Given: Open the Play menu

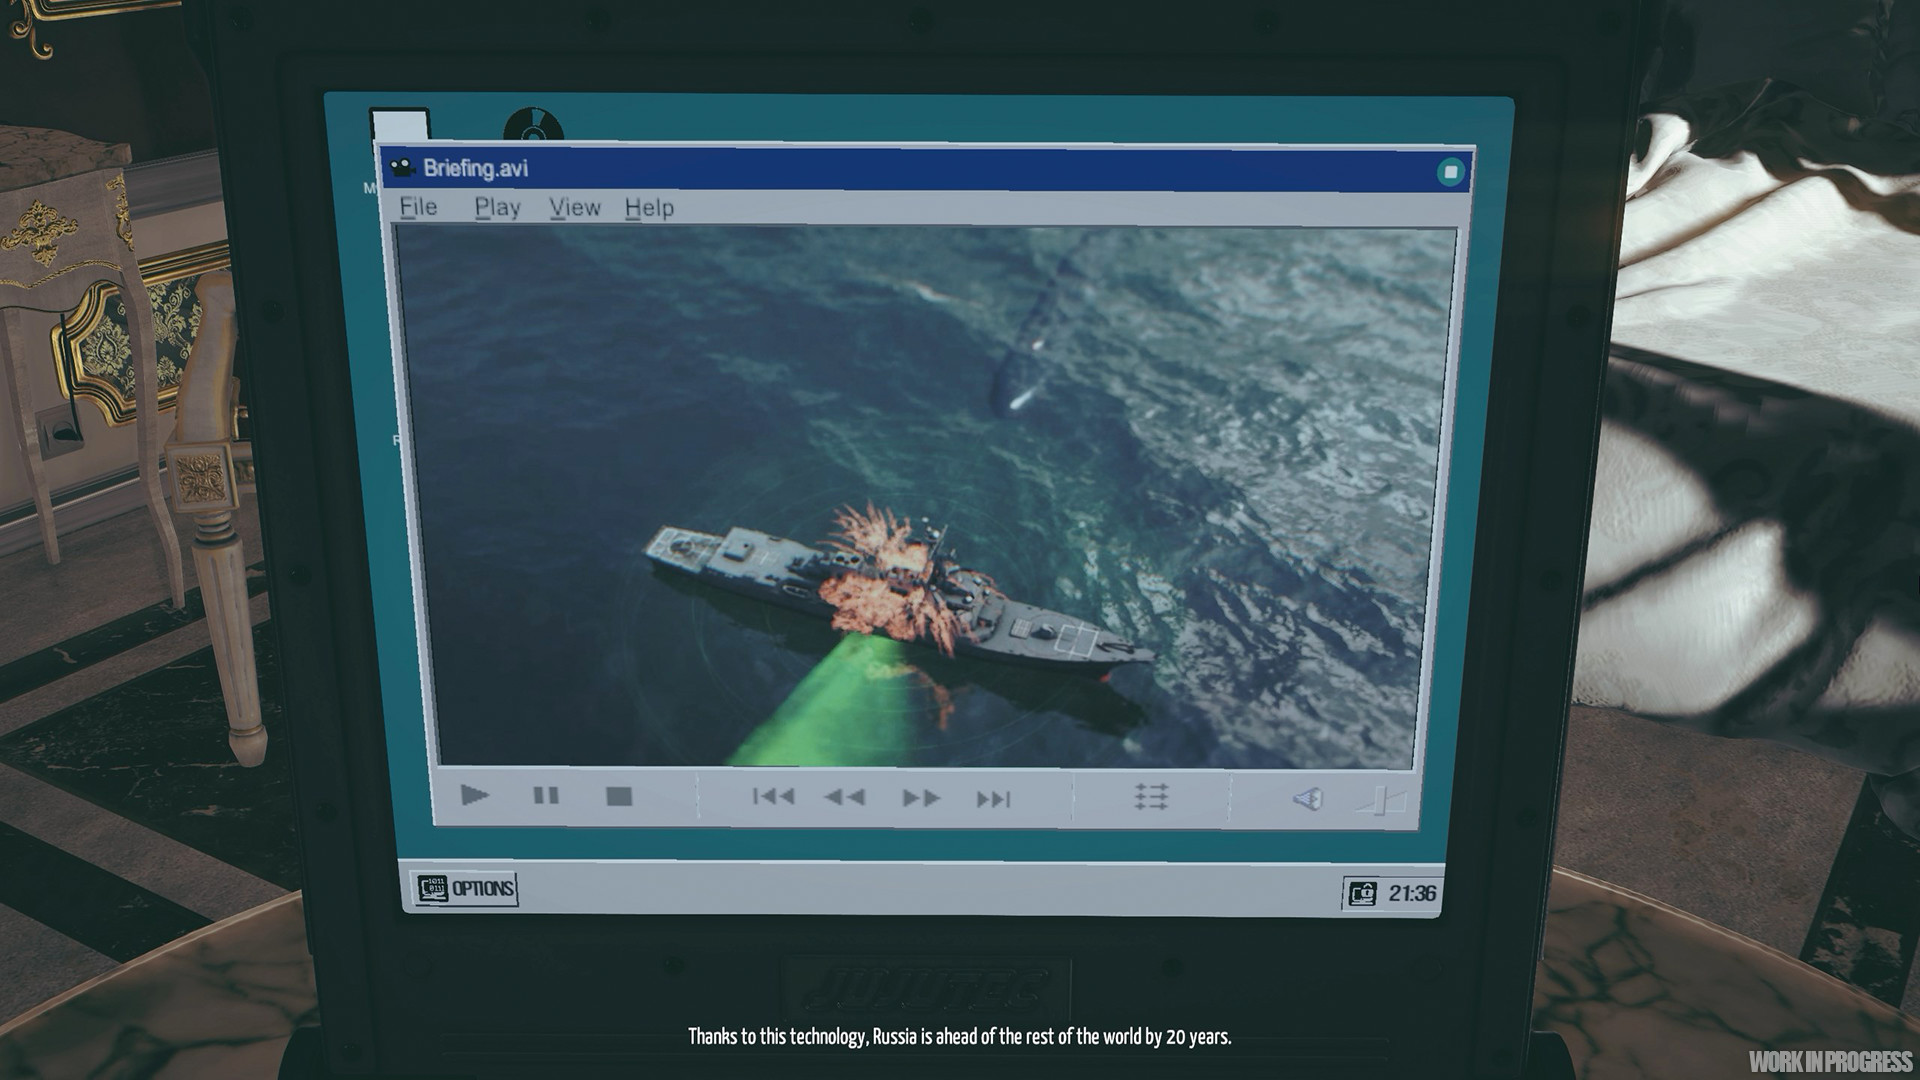Looking at the screenshot, I should click(x=497, y=208).
